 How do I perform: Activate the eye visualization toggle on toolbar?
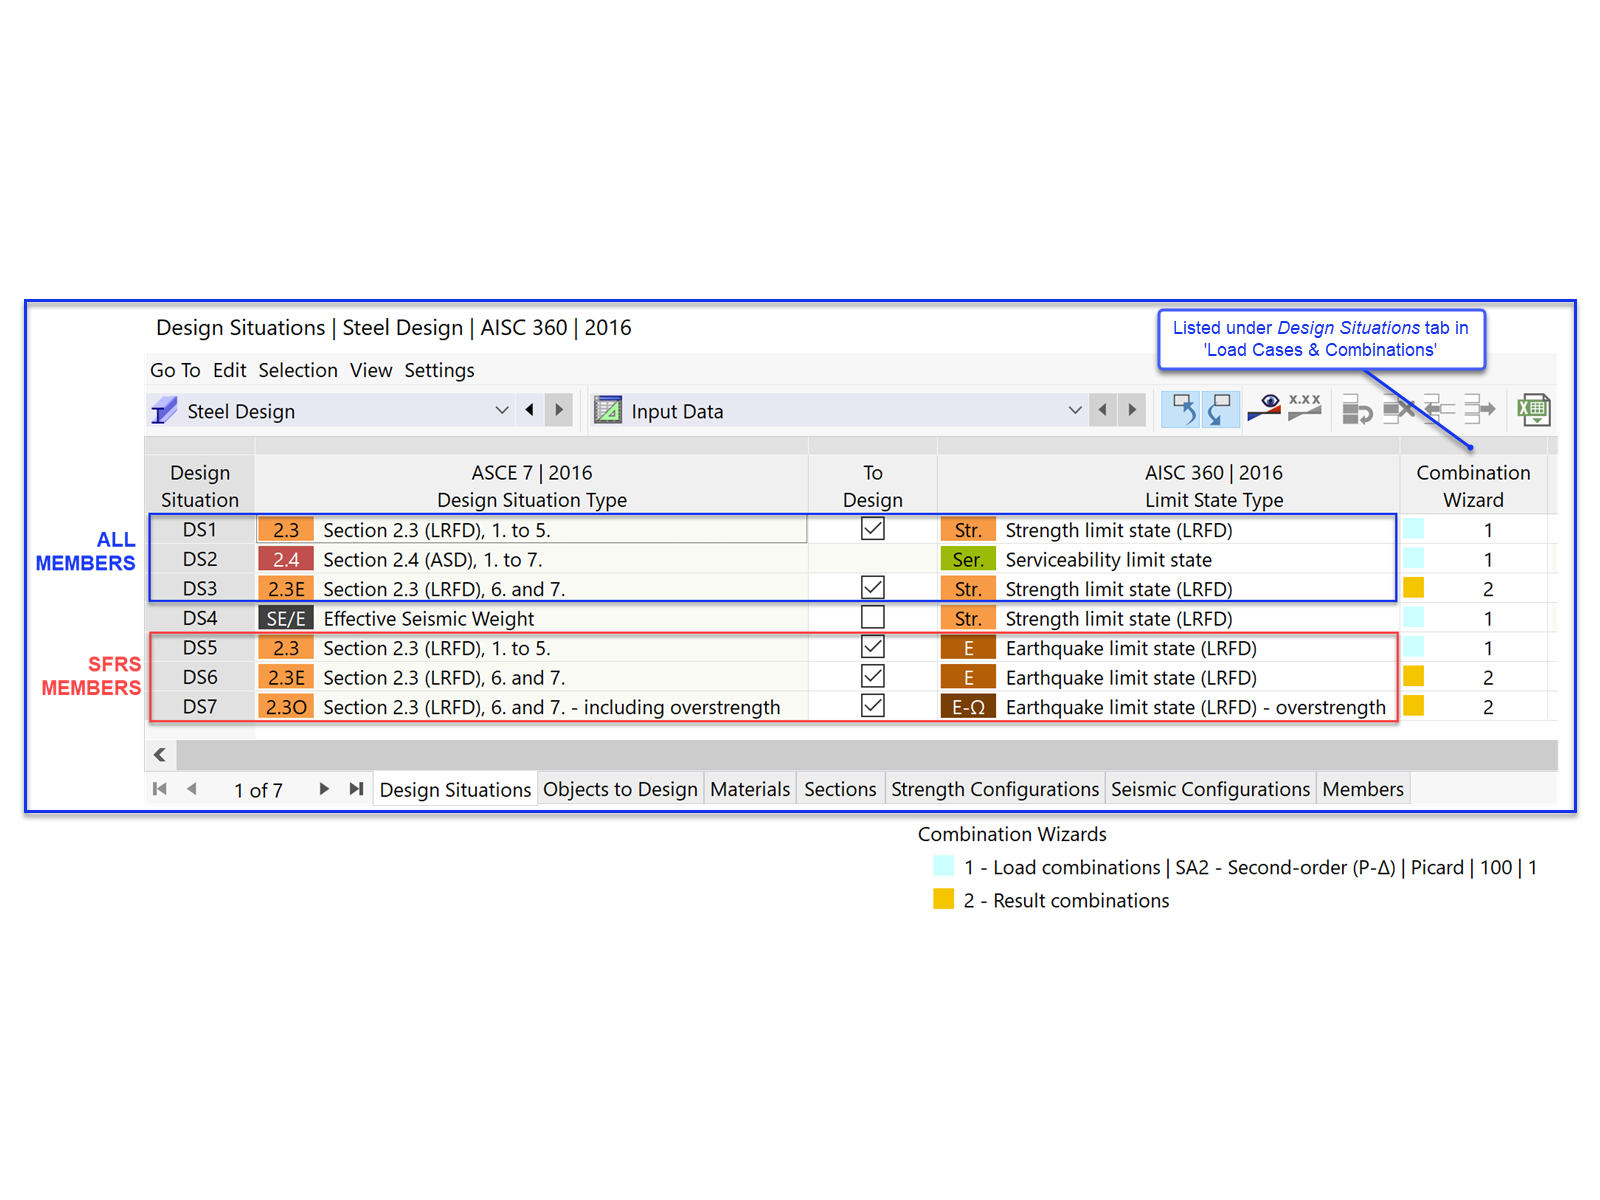(x=1264, y=409)
